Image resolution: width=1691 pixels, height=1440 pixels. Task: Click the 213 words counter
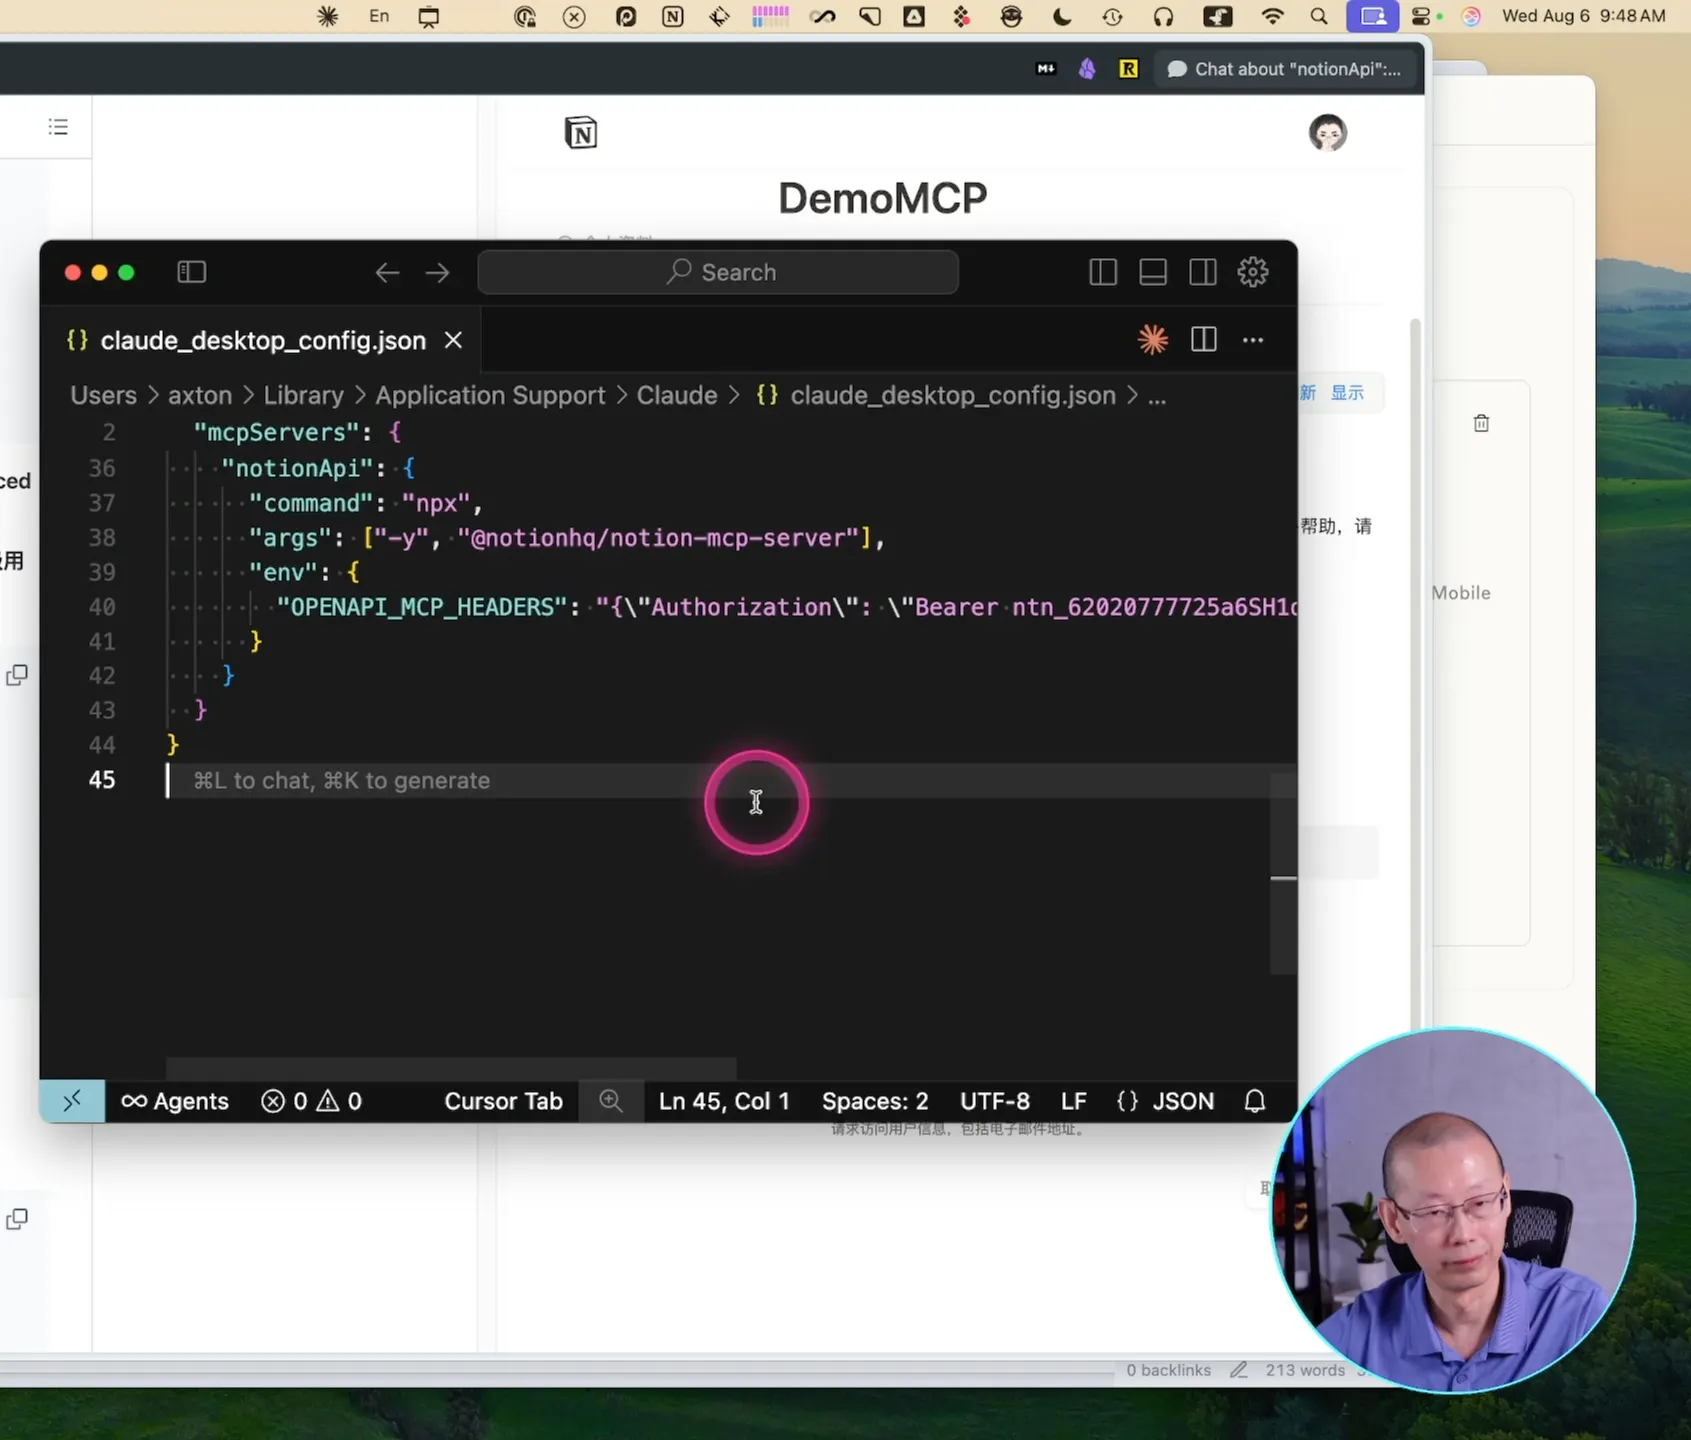1305,1370
